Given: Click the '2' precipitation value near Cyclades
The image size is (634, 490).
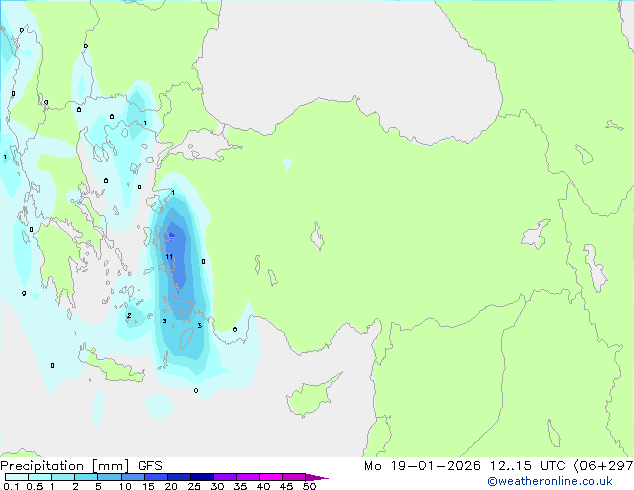Looking at the screenshot, I should 129,315.
